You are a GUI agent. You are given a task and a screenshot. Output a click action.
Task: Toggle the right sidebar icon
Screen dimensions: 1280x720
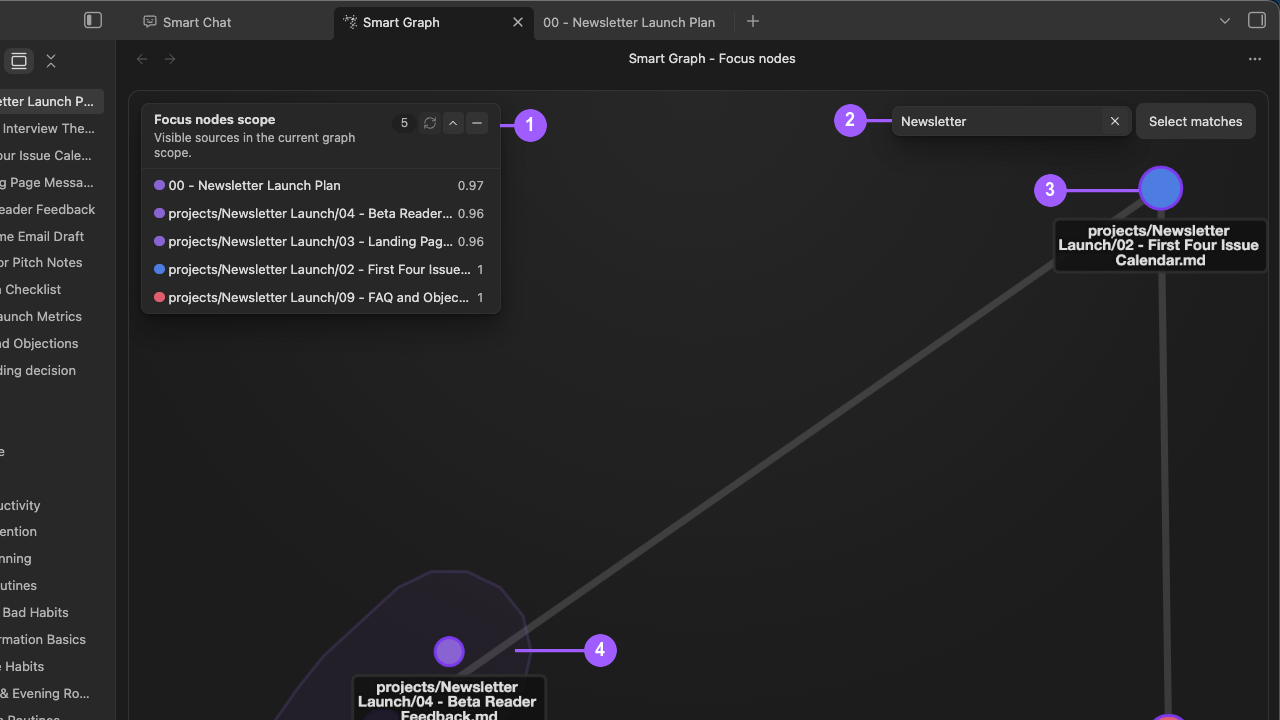[x=1257, y=20]
